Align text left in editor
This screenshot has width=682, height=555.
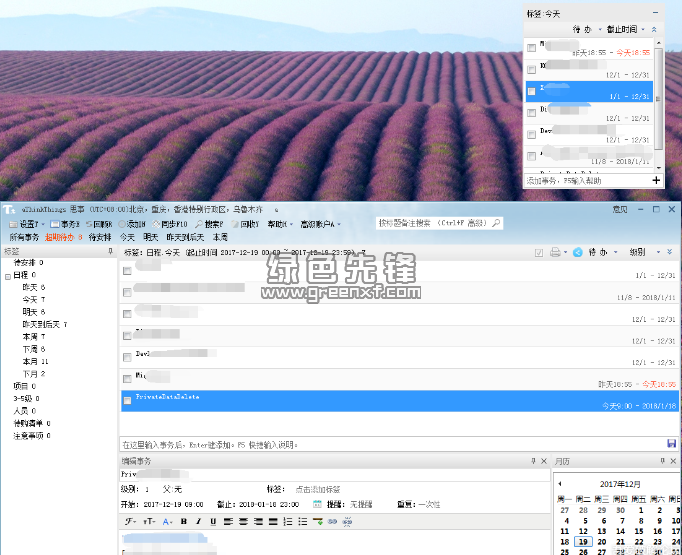[x=228, y=522]
